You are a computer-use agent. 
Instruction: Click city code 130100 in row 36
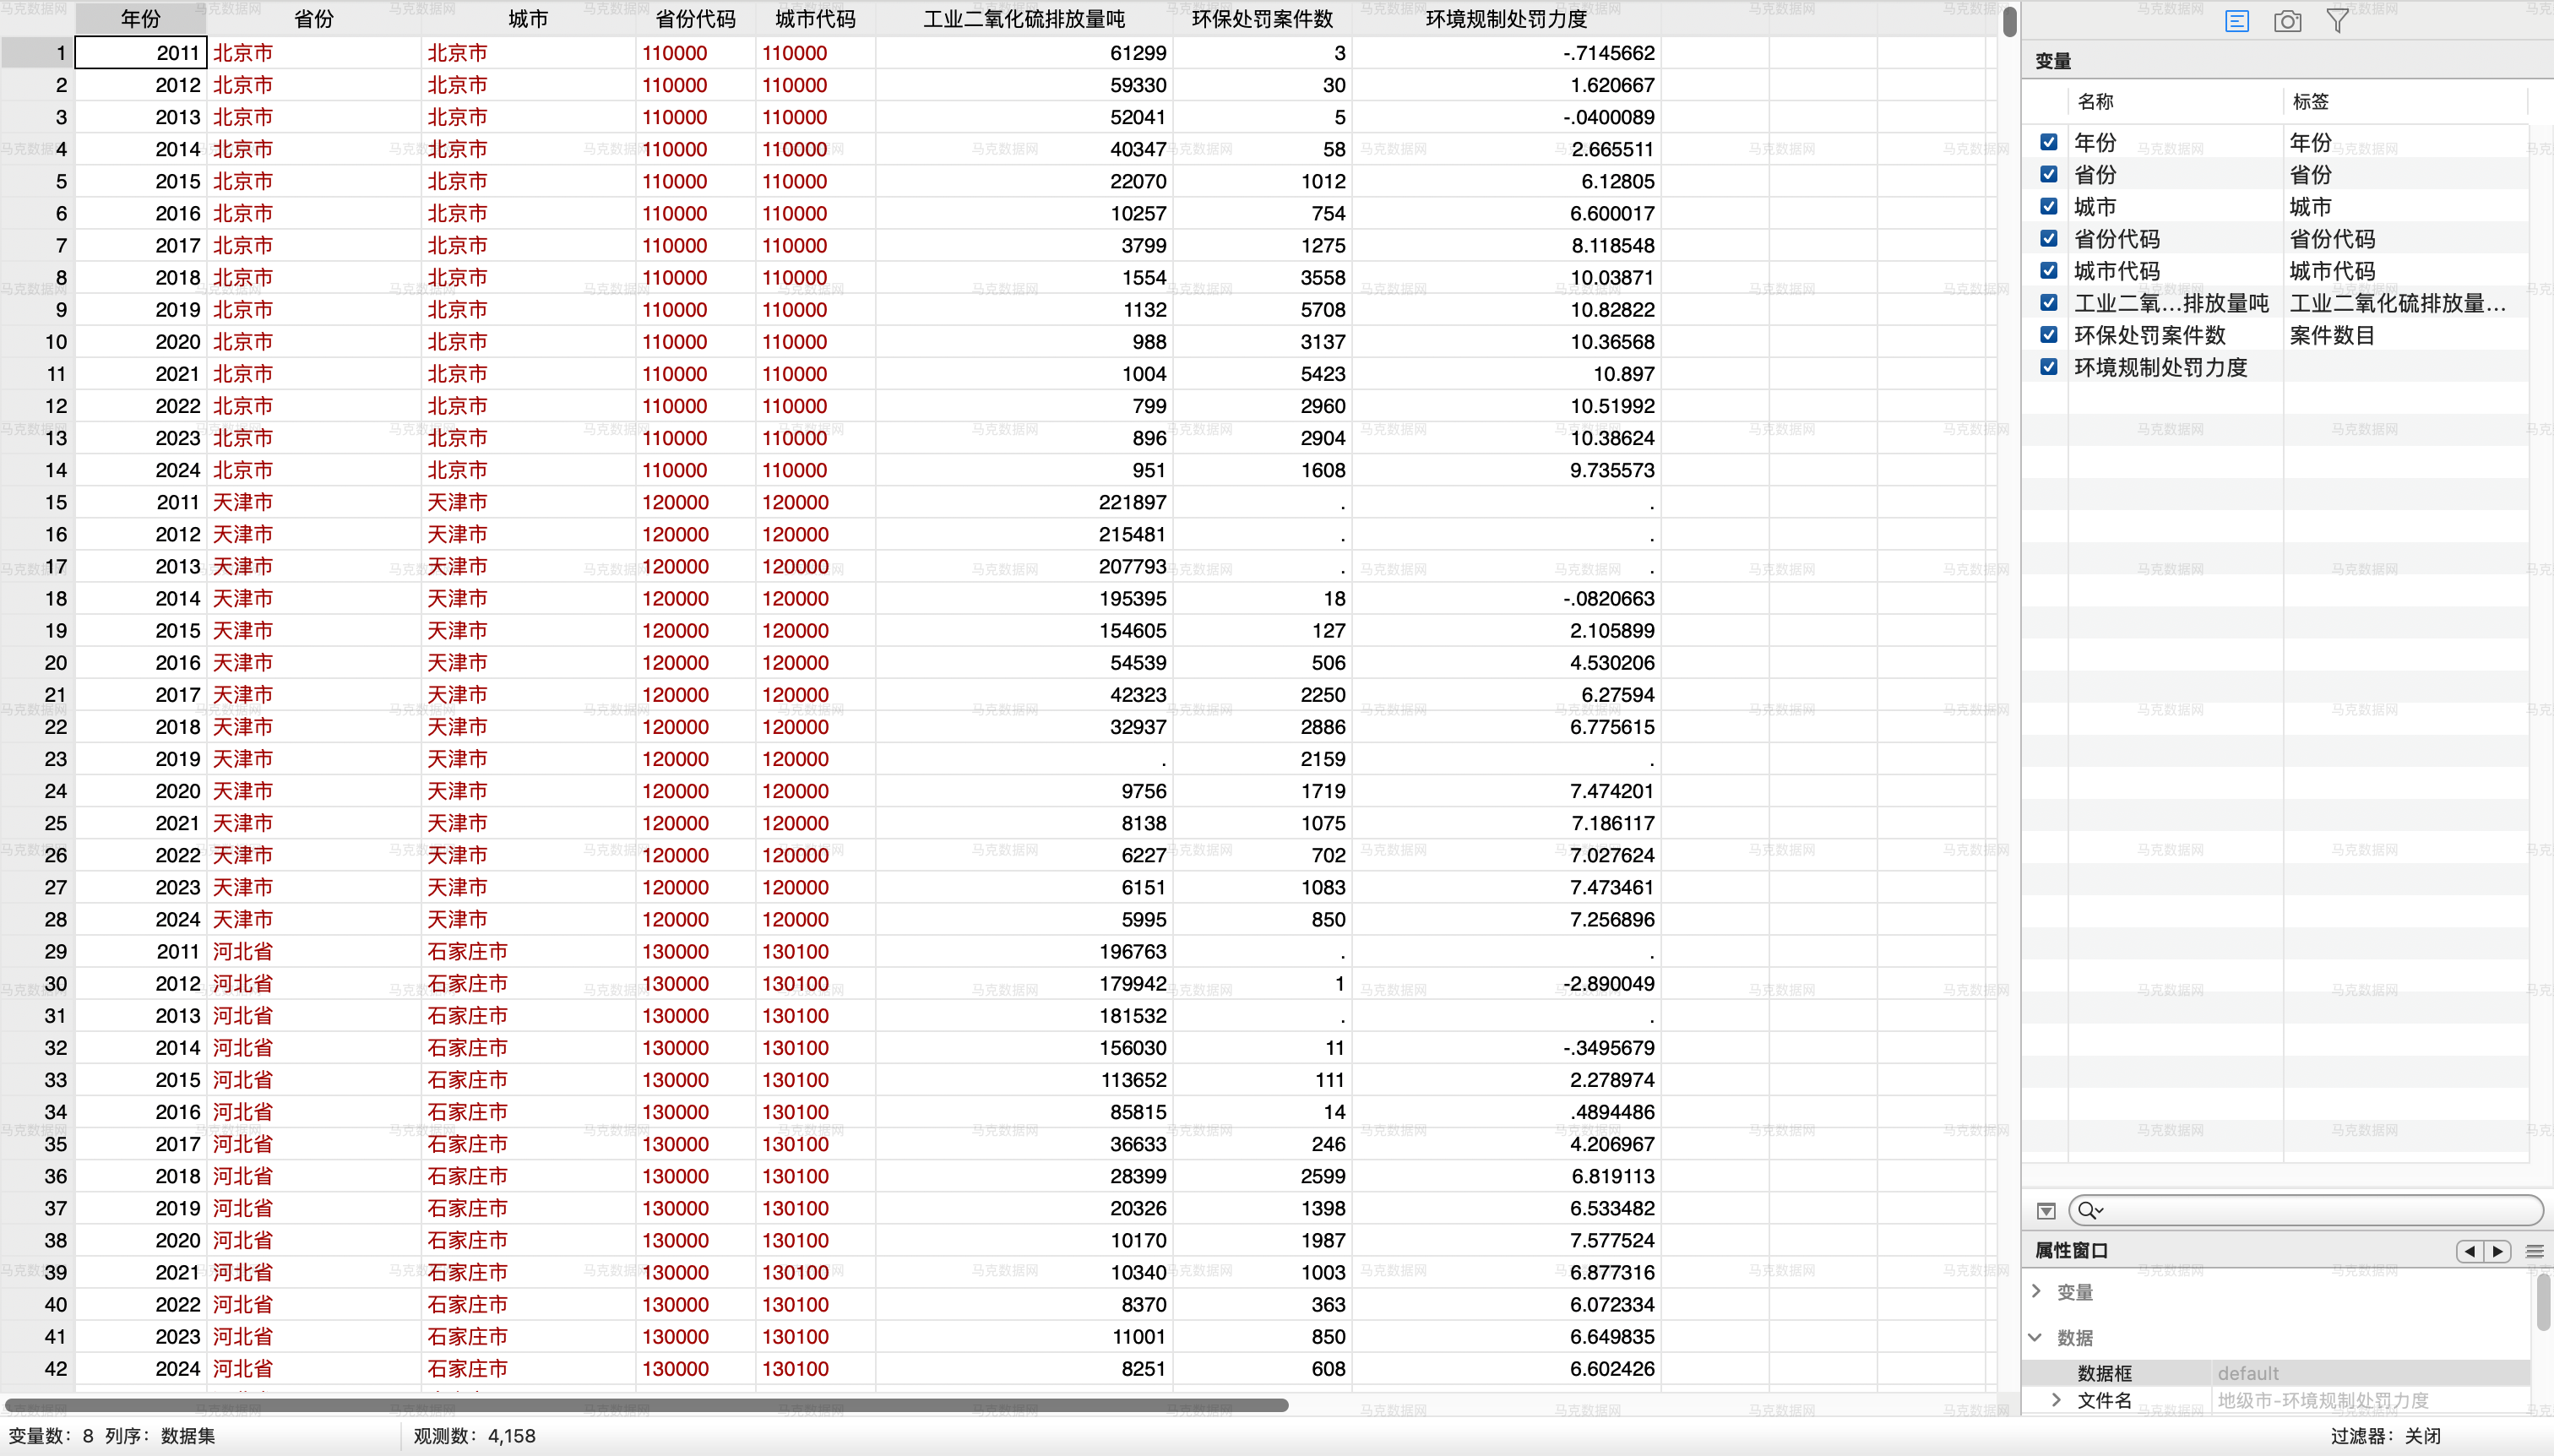795,1176
